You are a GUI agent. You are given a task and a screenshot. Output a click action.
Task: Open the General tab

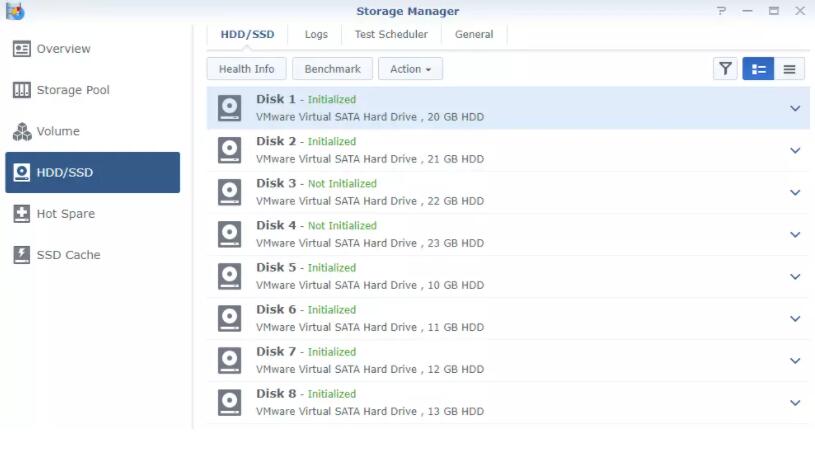click(x=474, y=34)
